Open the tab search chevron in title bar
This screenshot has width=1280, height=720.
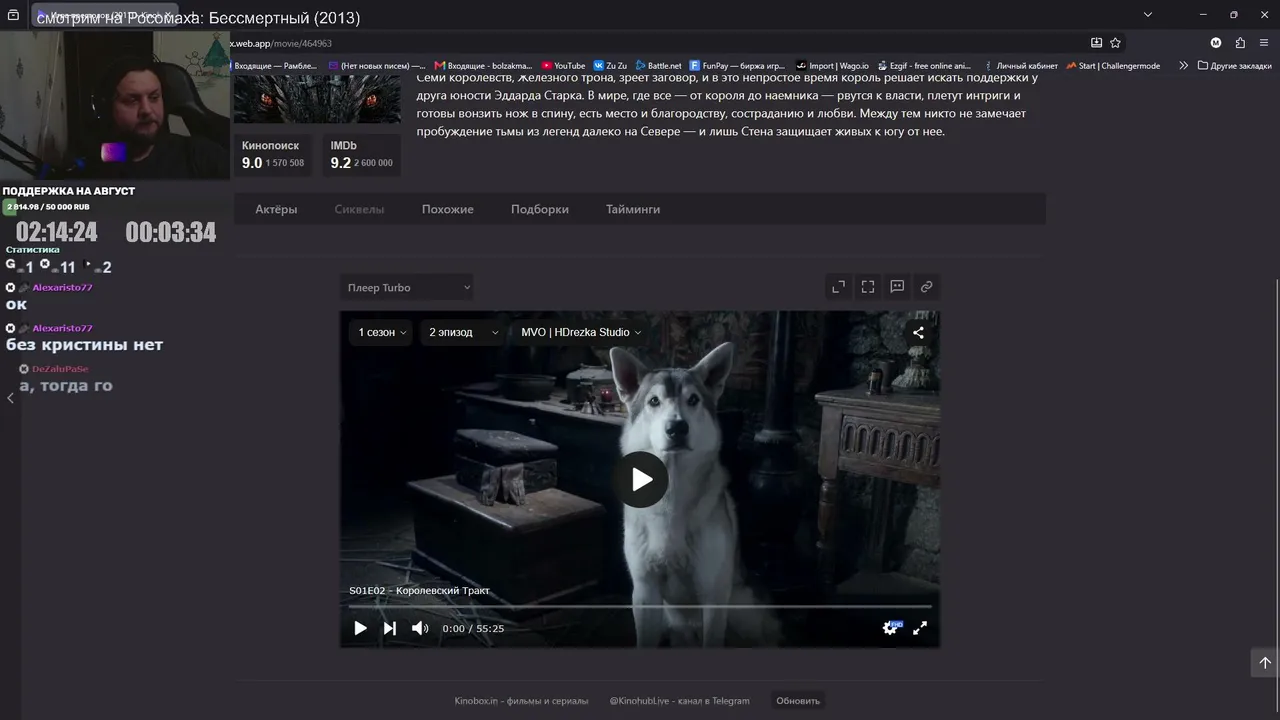(1148, 15)
